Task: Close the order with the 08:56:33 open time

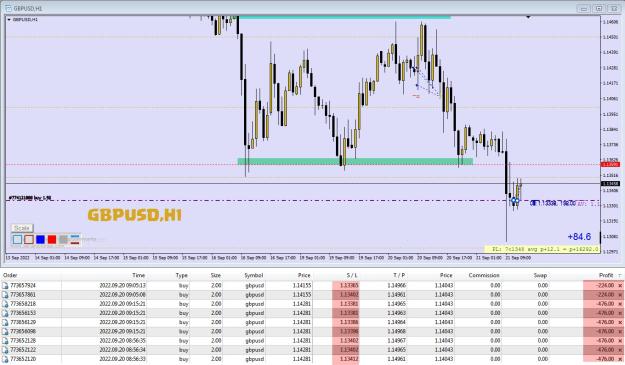Action: pos(620,359)
